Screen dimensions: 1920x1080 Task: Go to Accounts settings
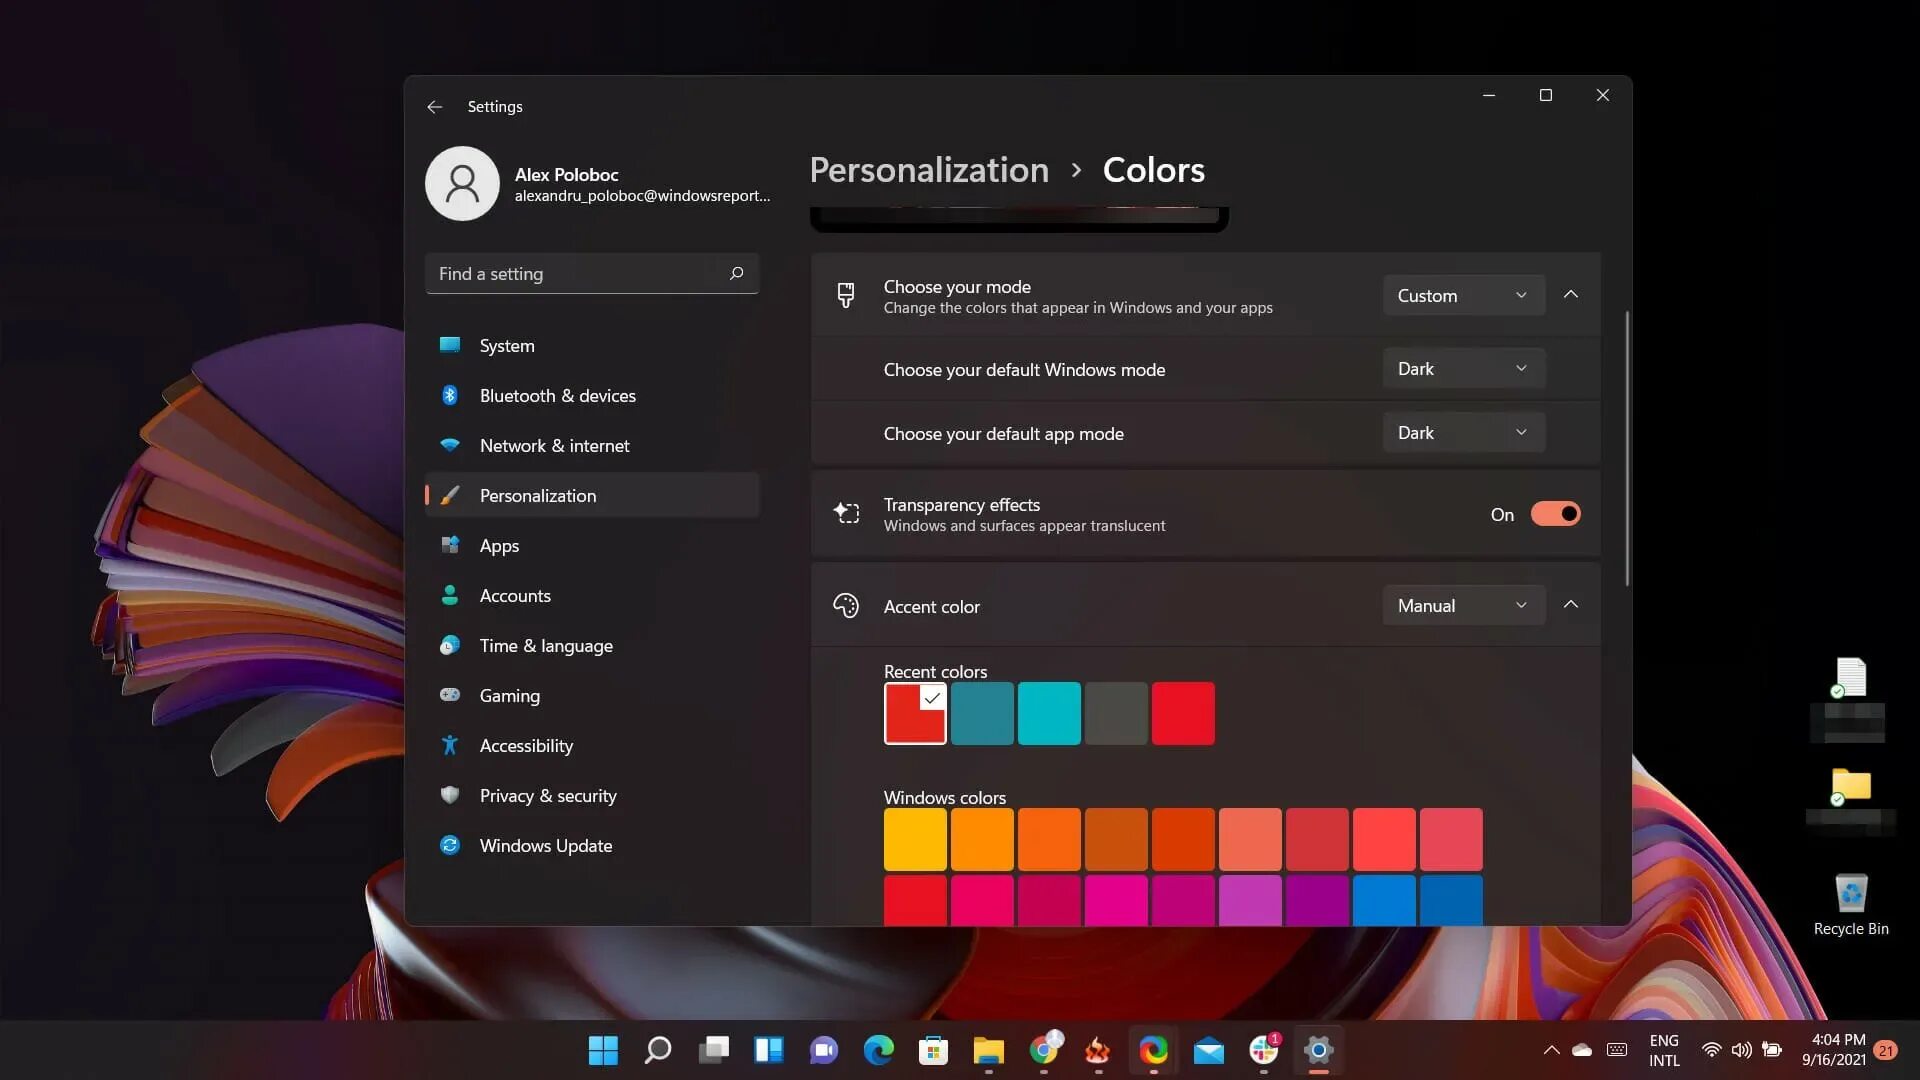514,595
